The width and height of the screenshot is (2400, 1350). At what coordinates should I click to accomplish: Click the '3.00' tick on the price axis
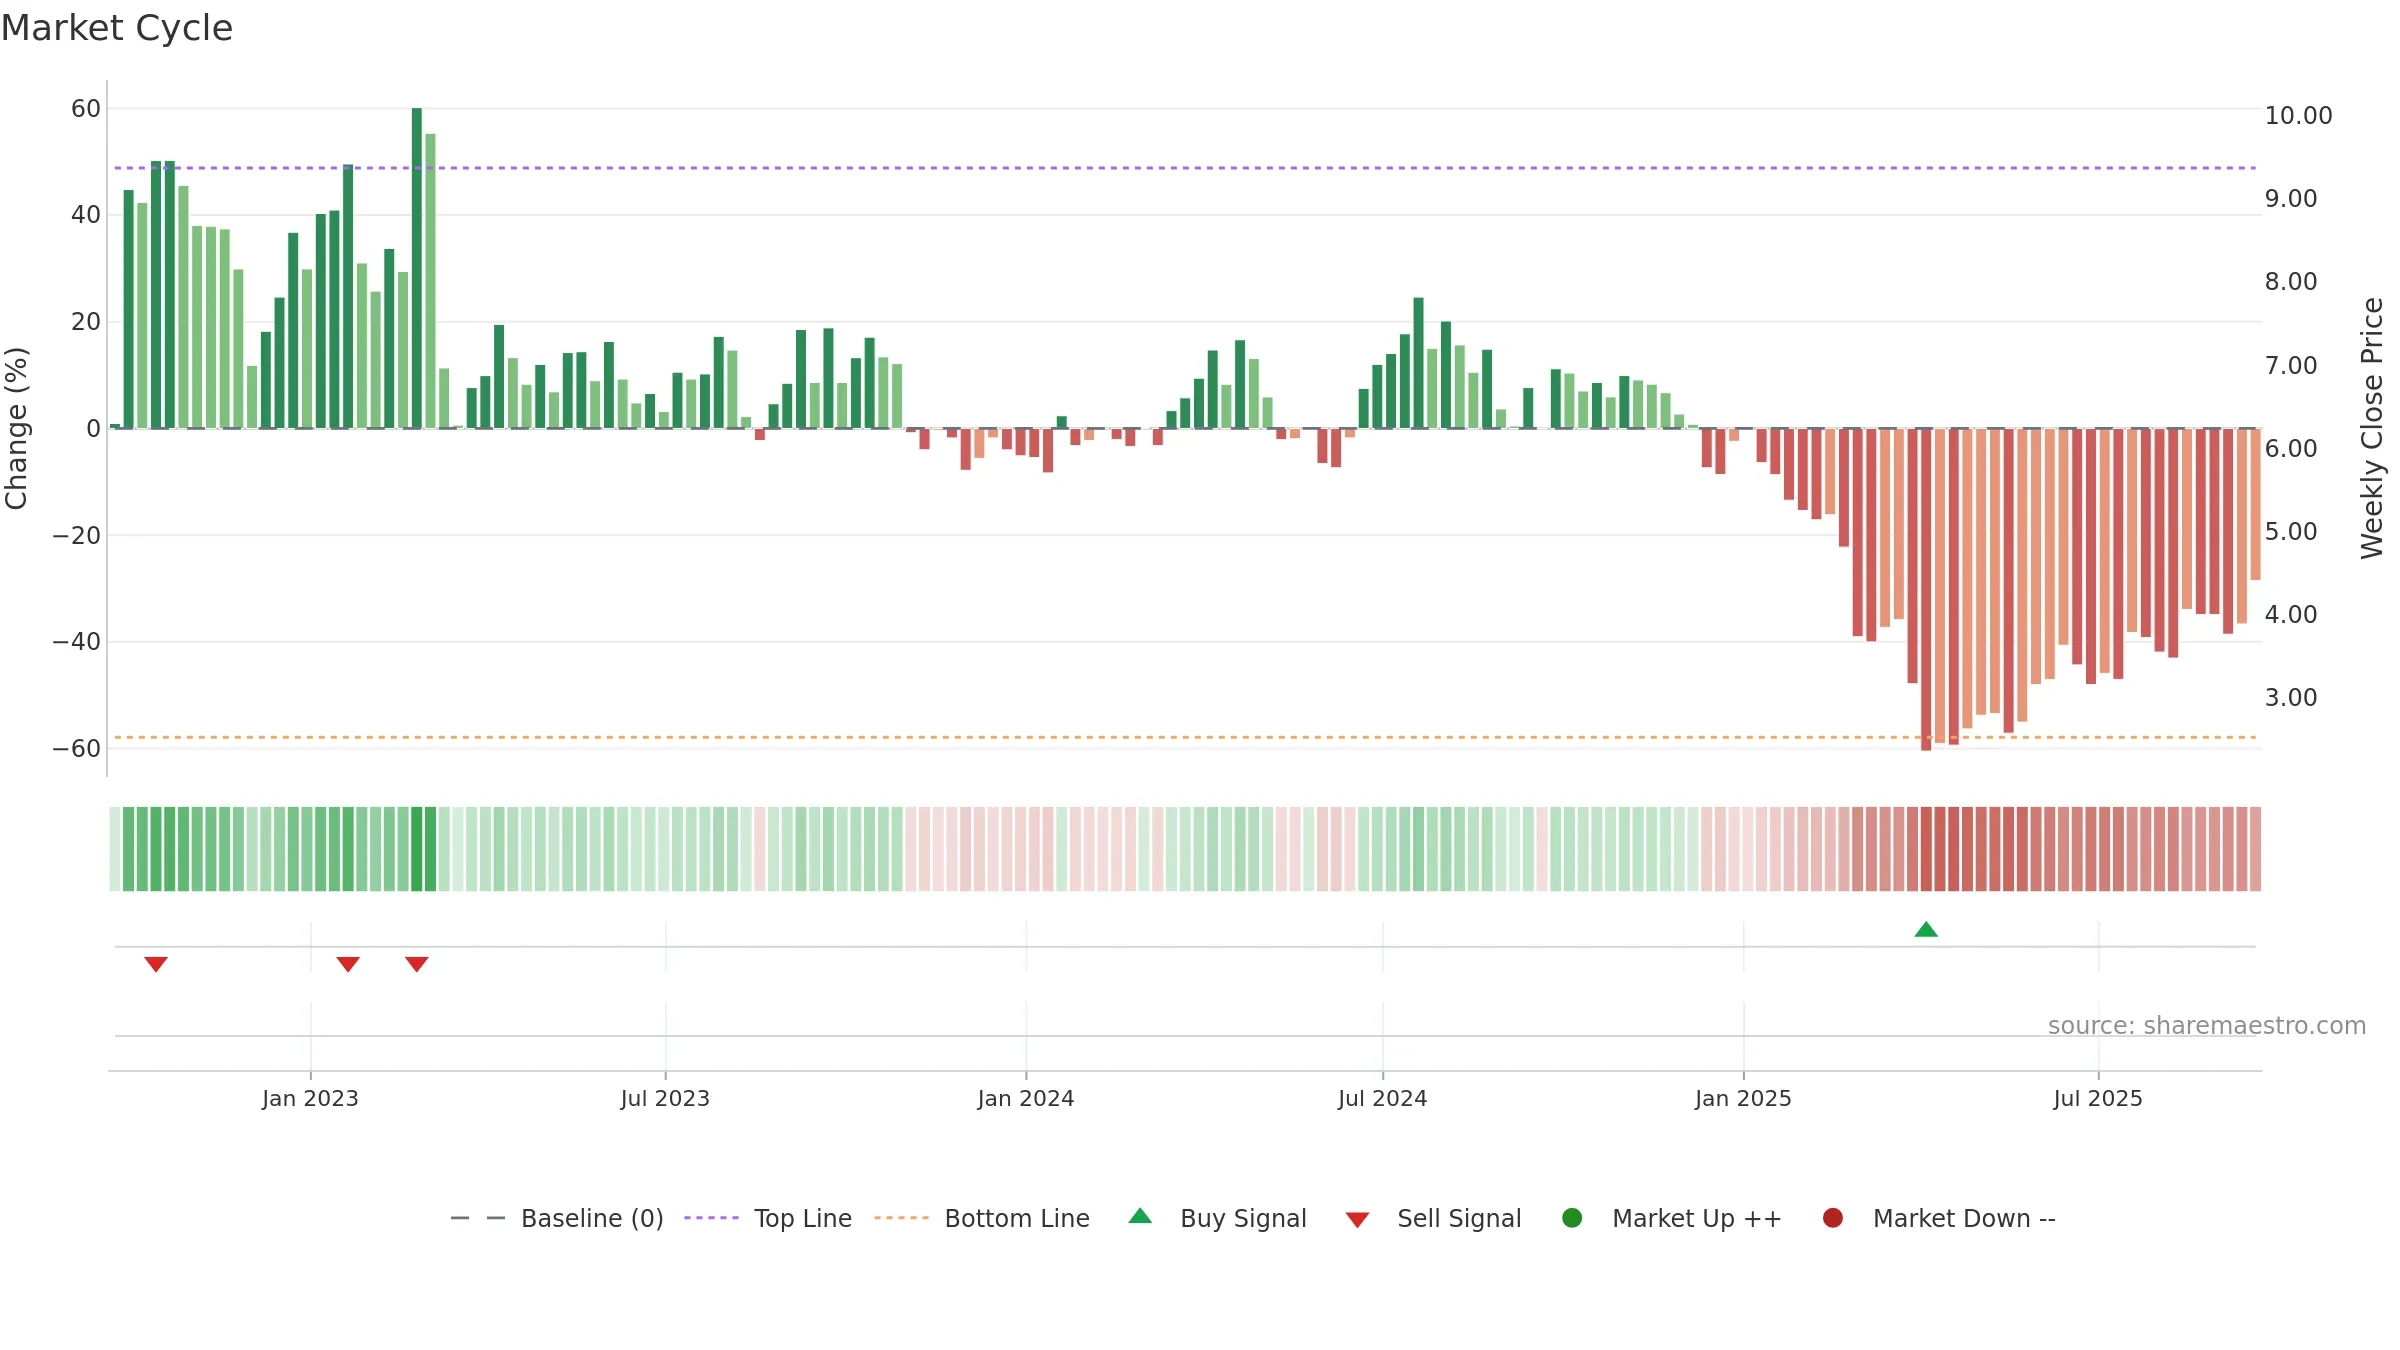coord(2291,698)
